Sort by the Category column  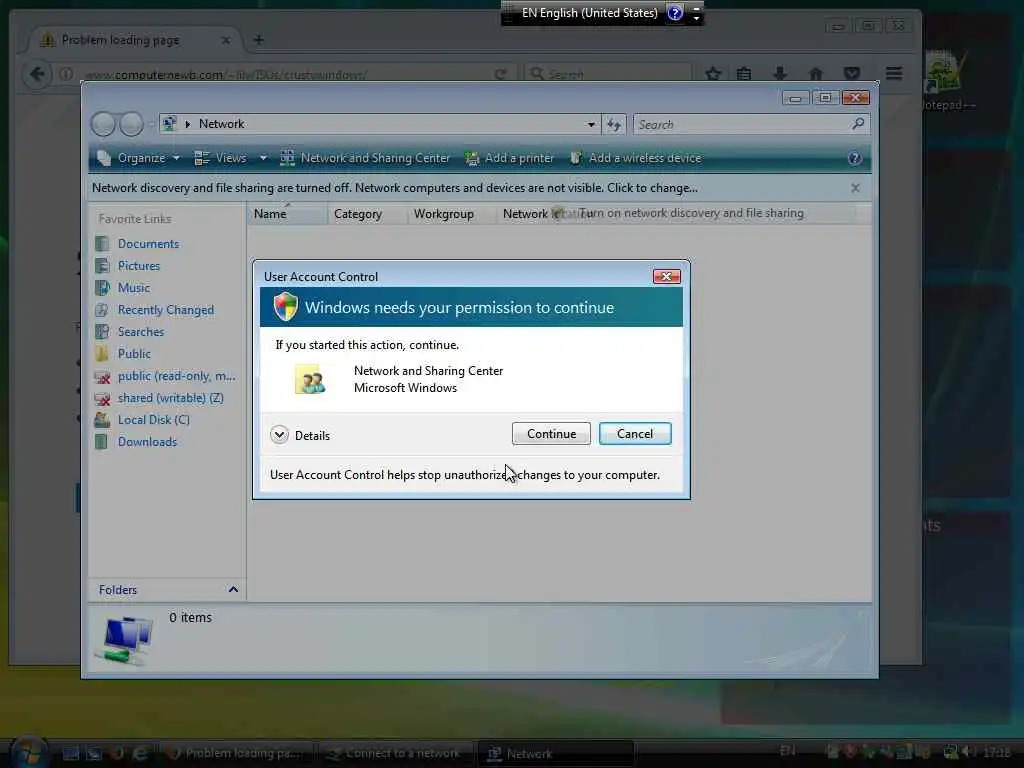point(367,214)
